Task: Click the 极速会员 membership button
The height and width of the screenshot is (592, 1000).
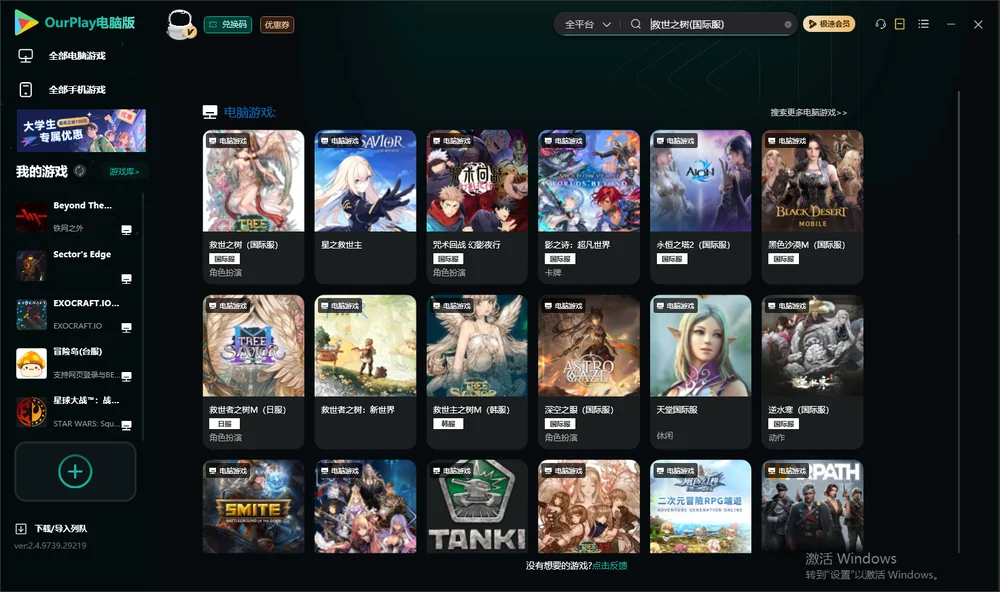Action: click(829, 24)
